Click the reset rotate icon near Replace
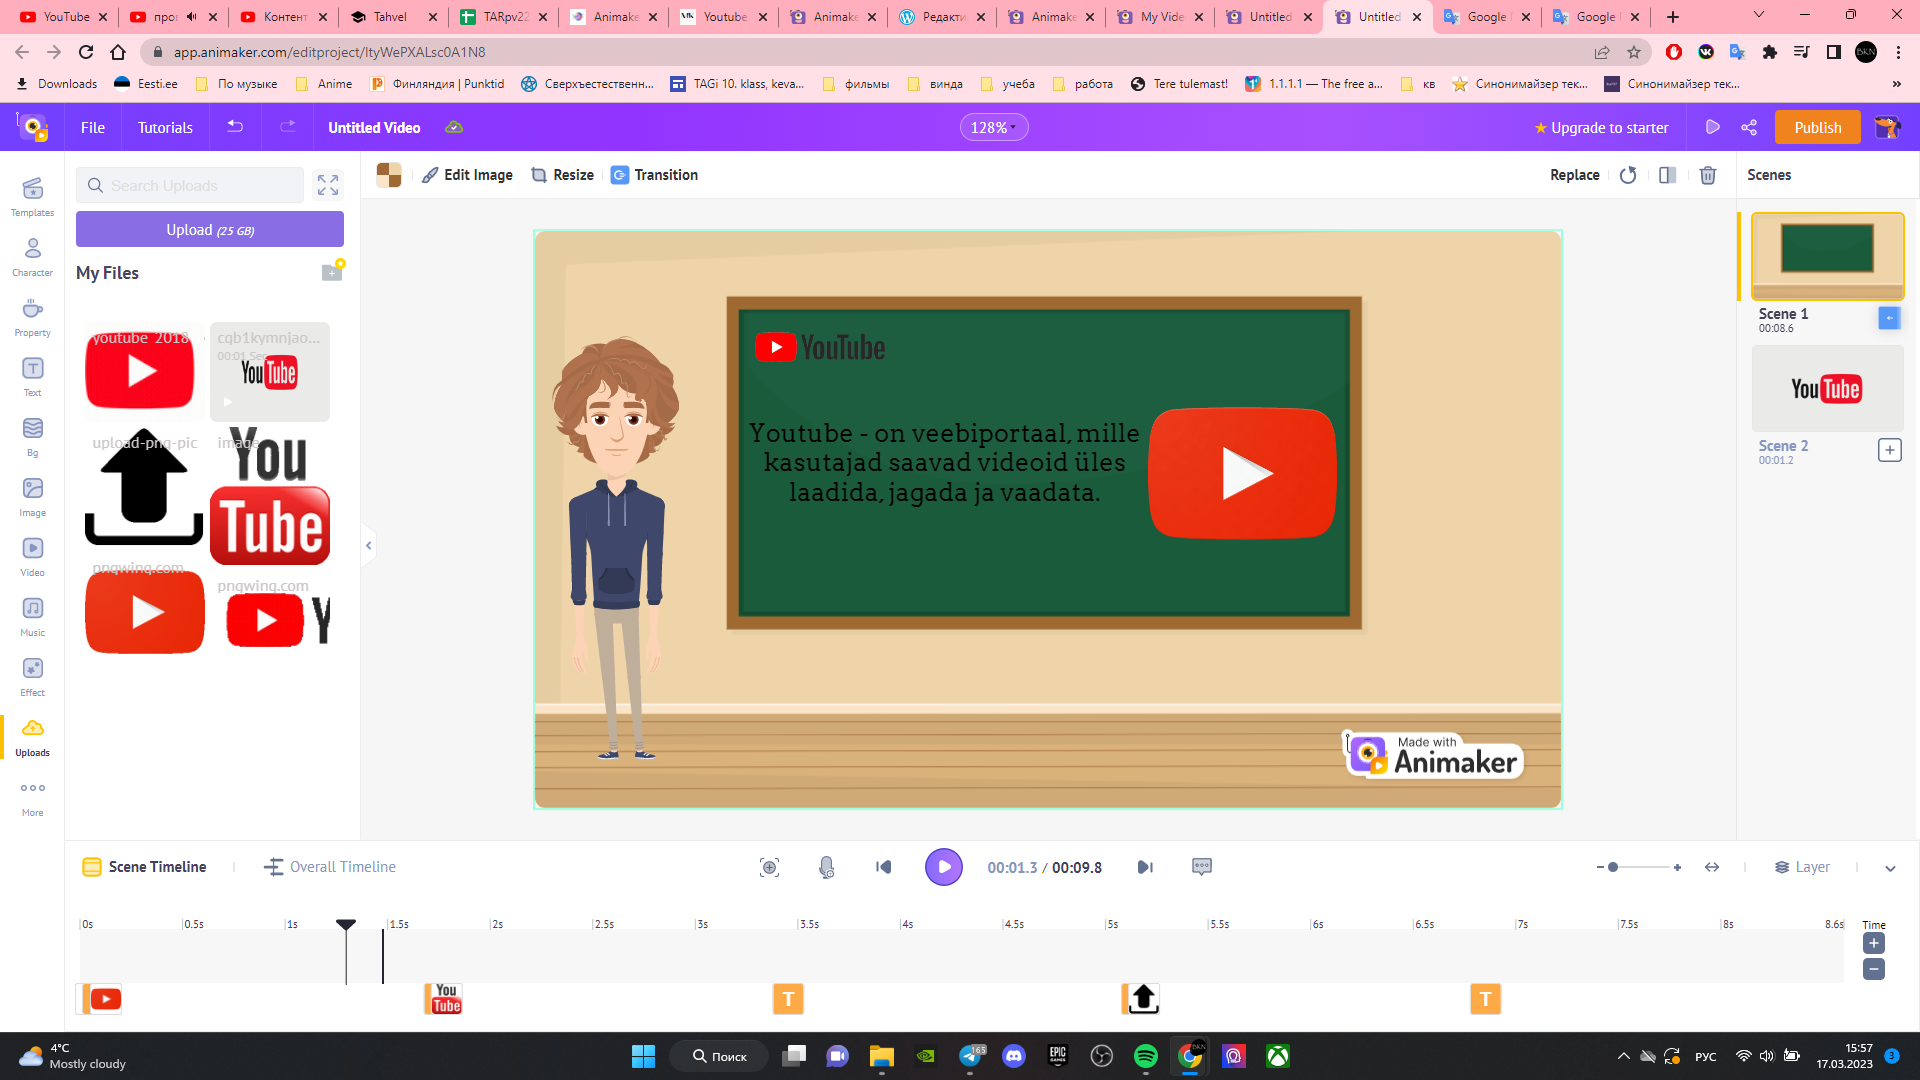Viewport: 1920px width, 1080px height. [1628, 175]
